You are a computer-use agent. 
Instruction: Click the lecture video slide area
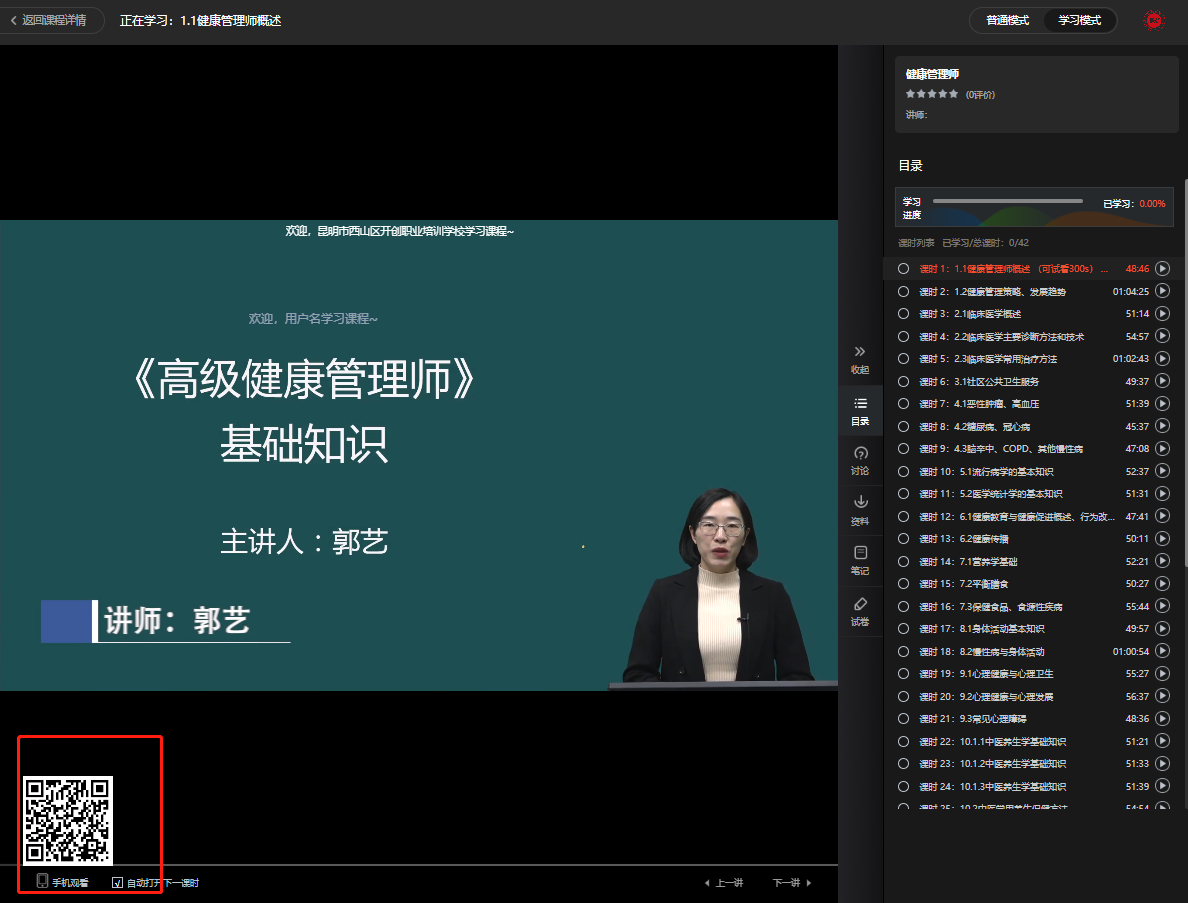click(419, 455)
